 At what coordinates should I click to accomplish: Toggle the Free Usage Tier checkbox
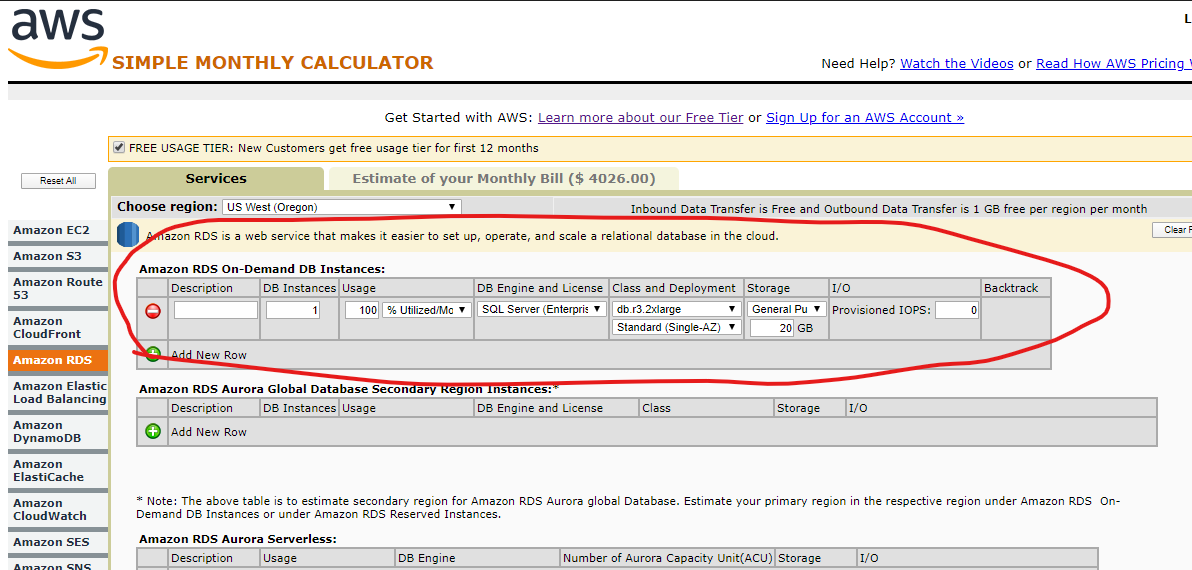pos(119,147)
